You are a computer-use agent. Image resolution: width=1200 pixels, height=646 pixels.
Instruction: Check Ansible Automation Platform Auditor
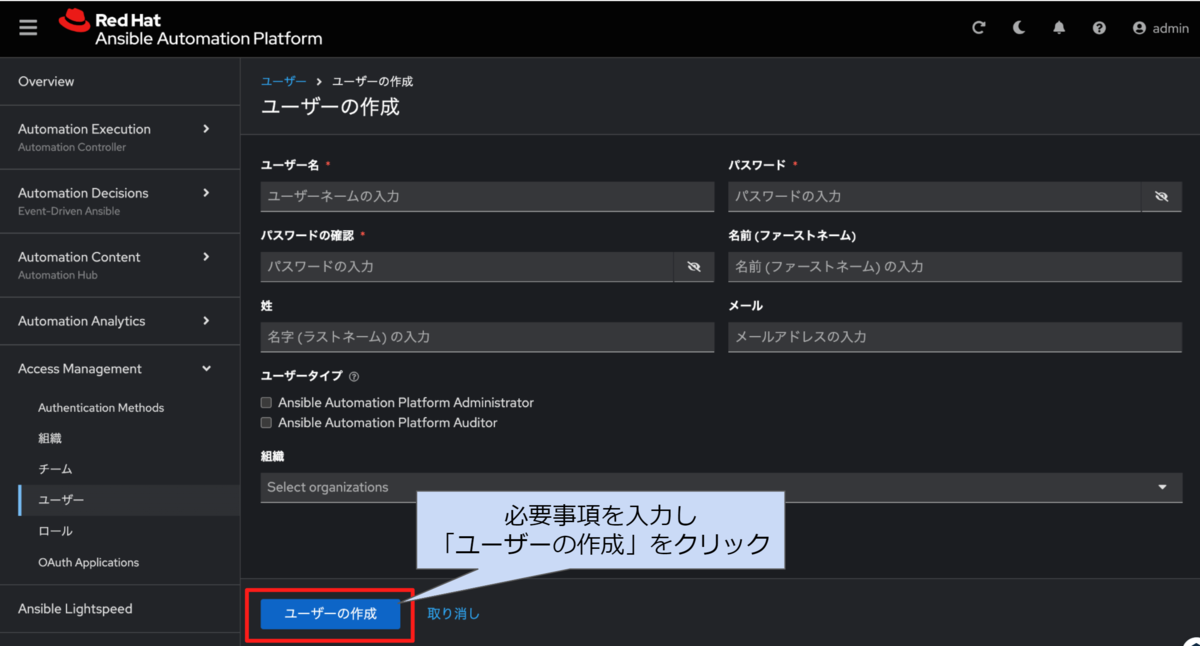click(x=266, y=423)
